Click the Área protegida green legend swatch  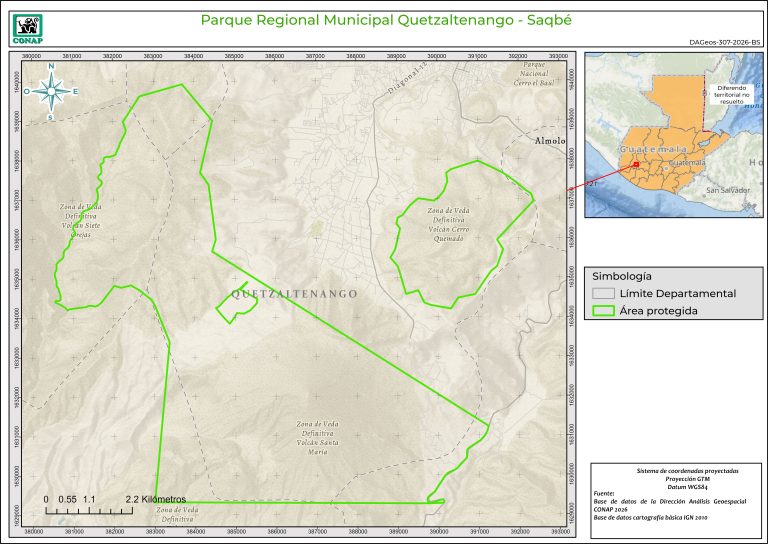tap(602, 311)
